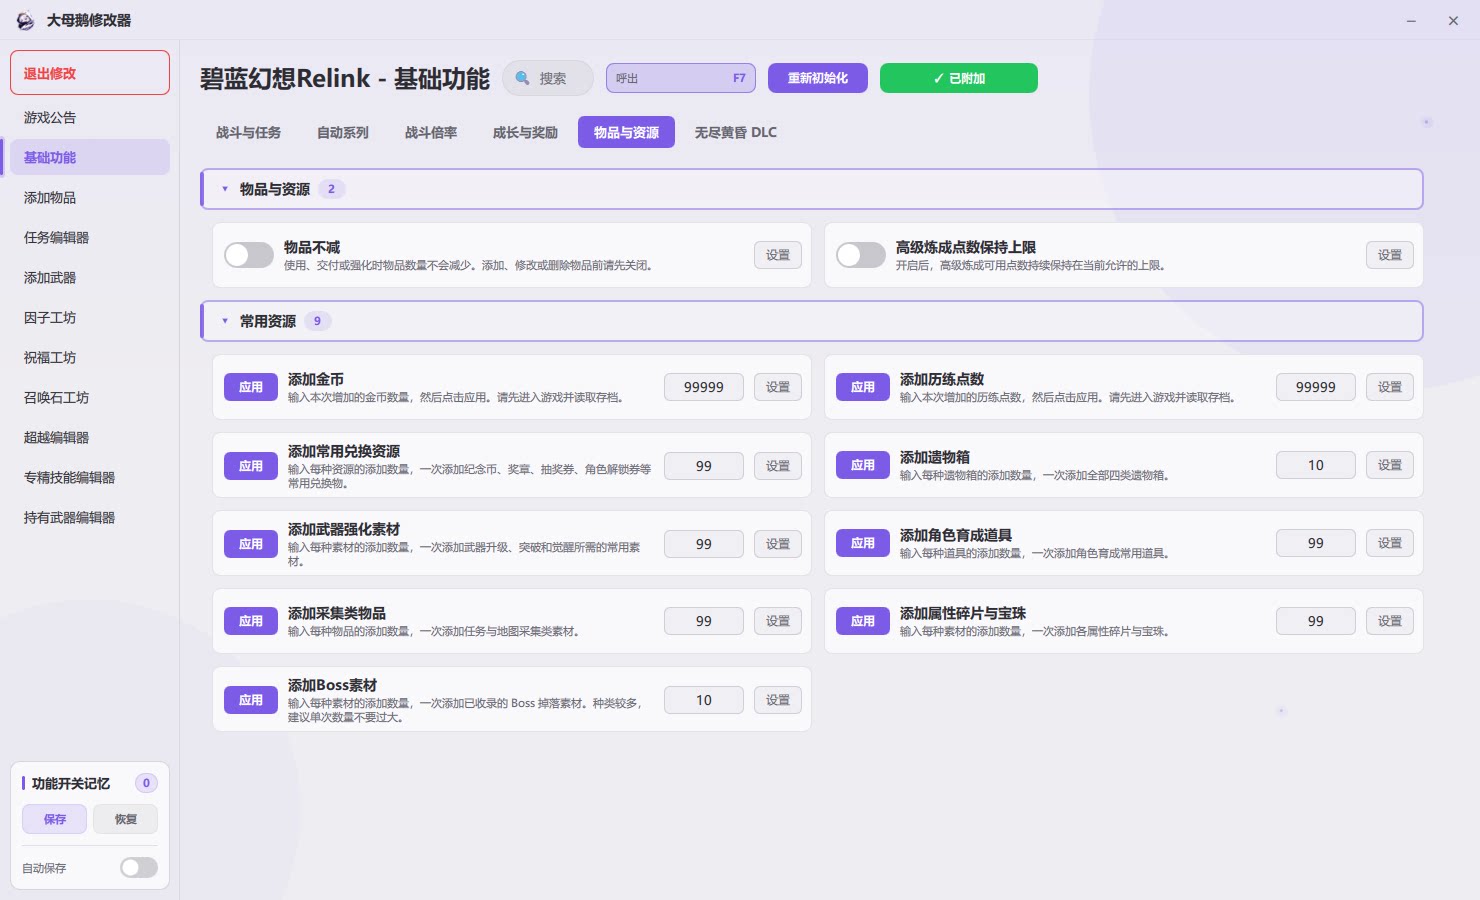Open 设置 for 添加金币

point(778,387)
